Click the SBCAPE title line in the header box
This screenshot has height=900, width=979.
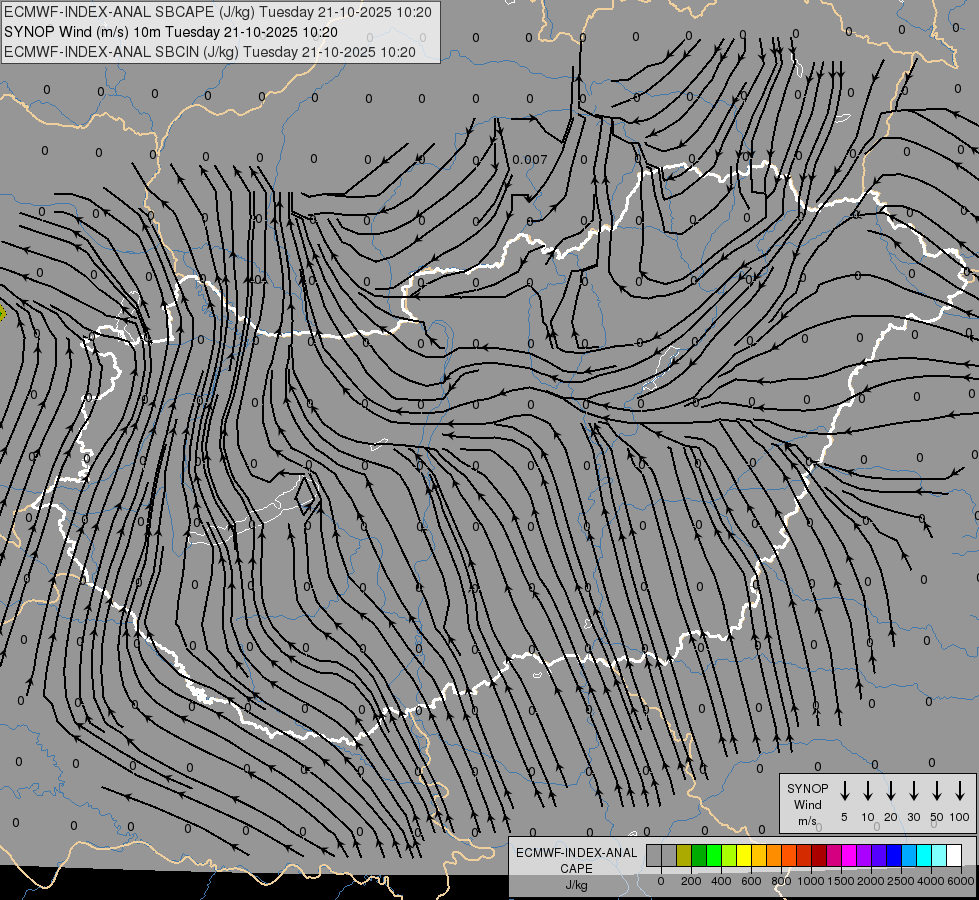tap(218, 12)
